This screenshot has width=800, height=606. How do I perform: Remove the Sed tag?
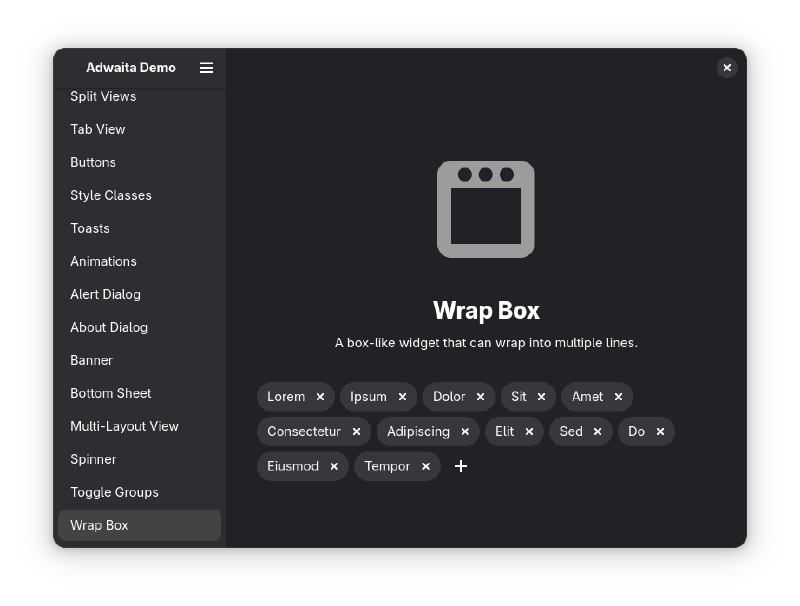click(x=597, y=432)
